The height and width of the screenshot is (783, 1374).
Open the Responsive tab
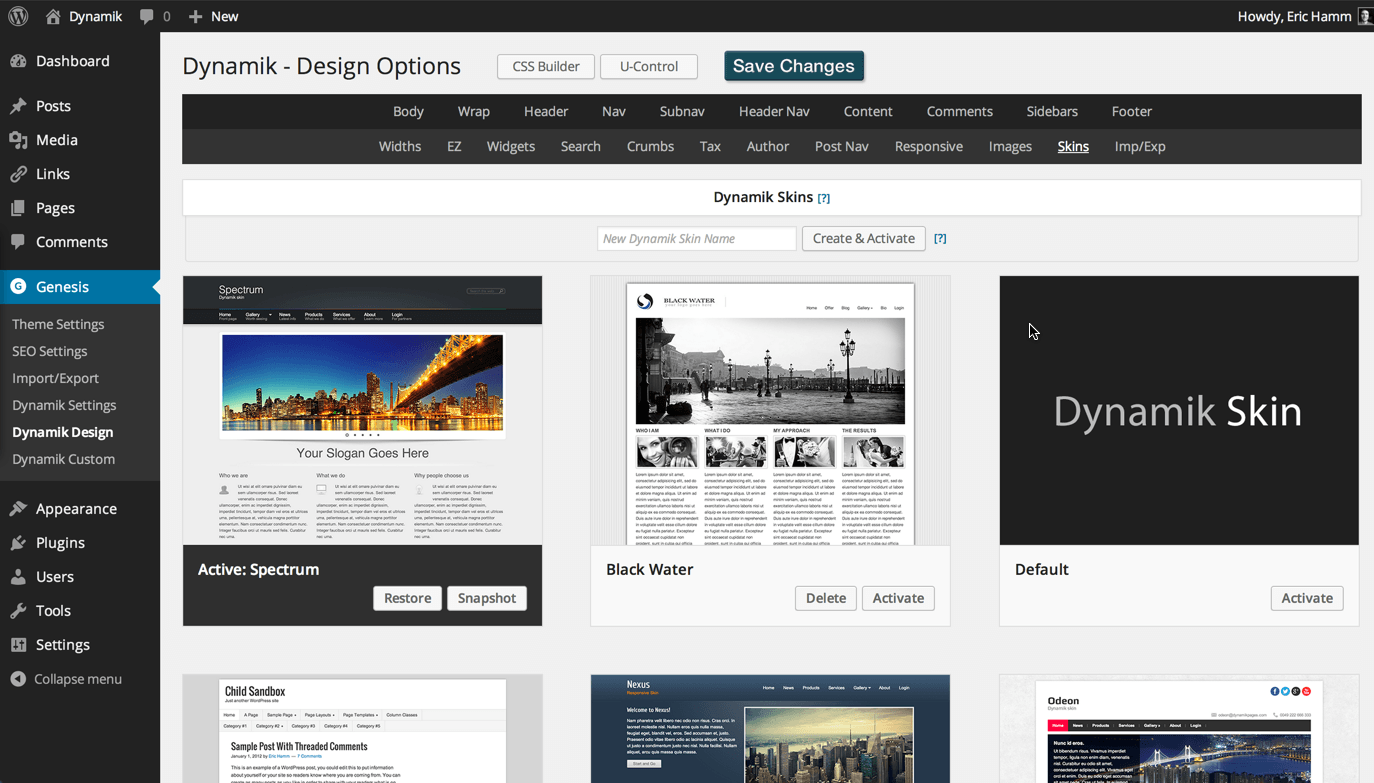[929, 146]
